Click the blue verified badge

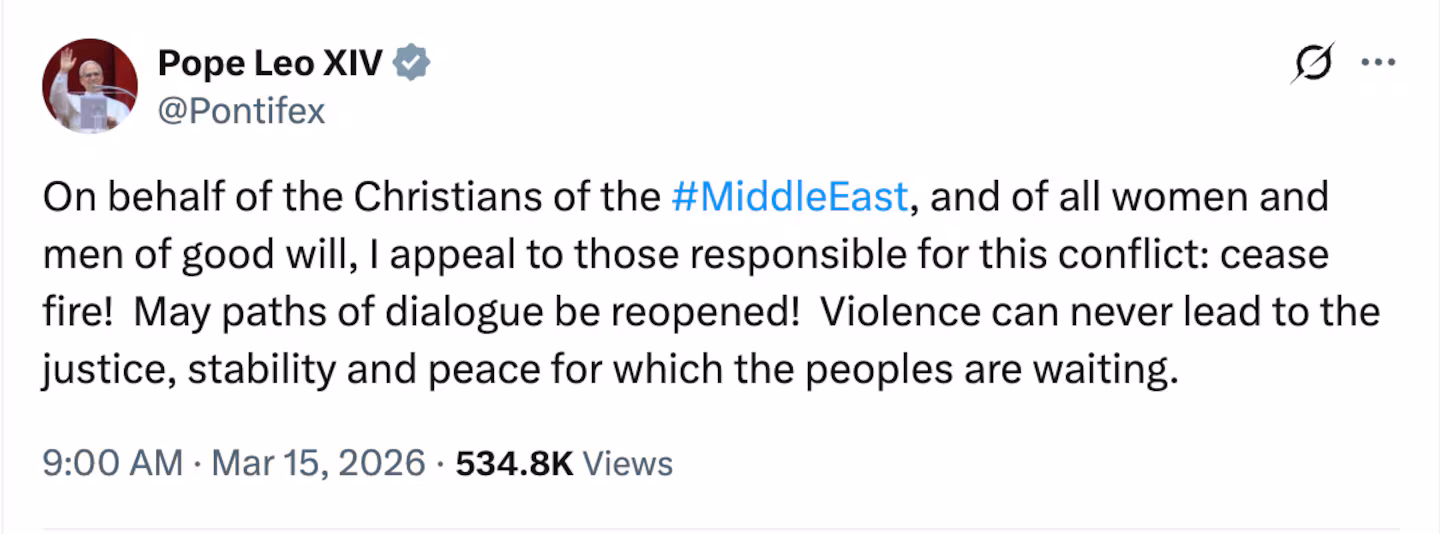pos(412,63)
